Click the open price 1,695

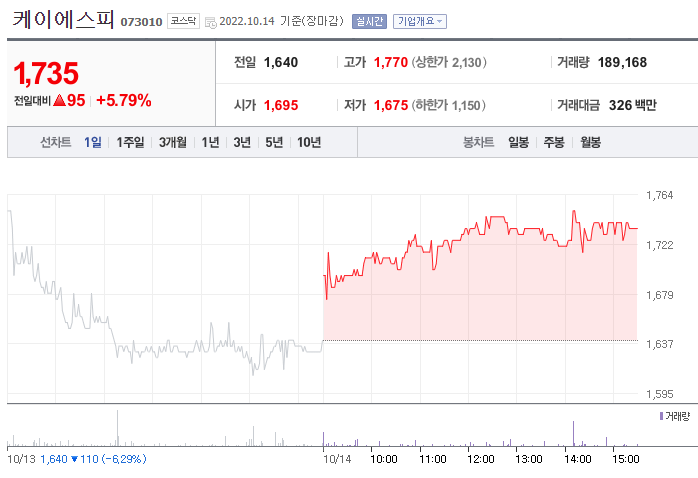click(x=281, y=105)
